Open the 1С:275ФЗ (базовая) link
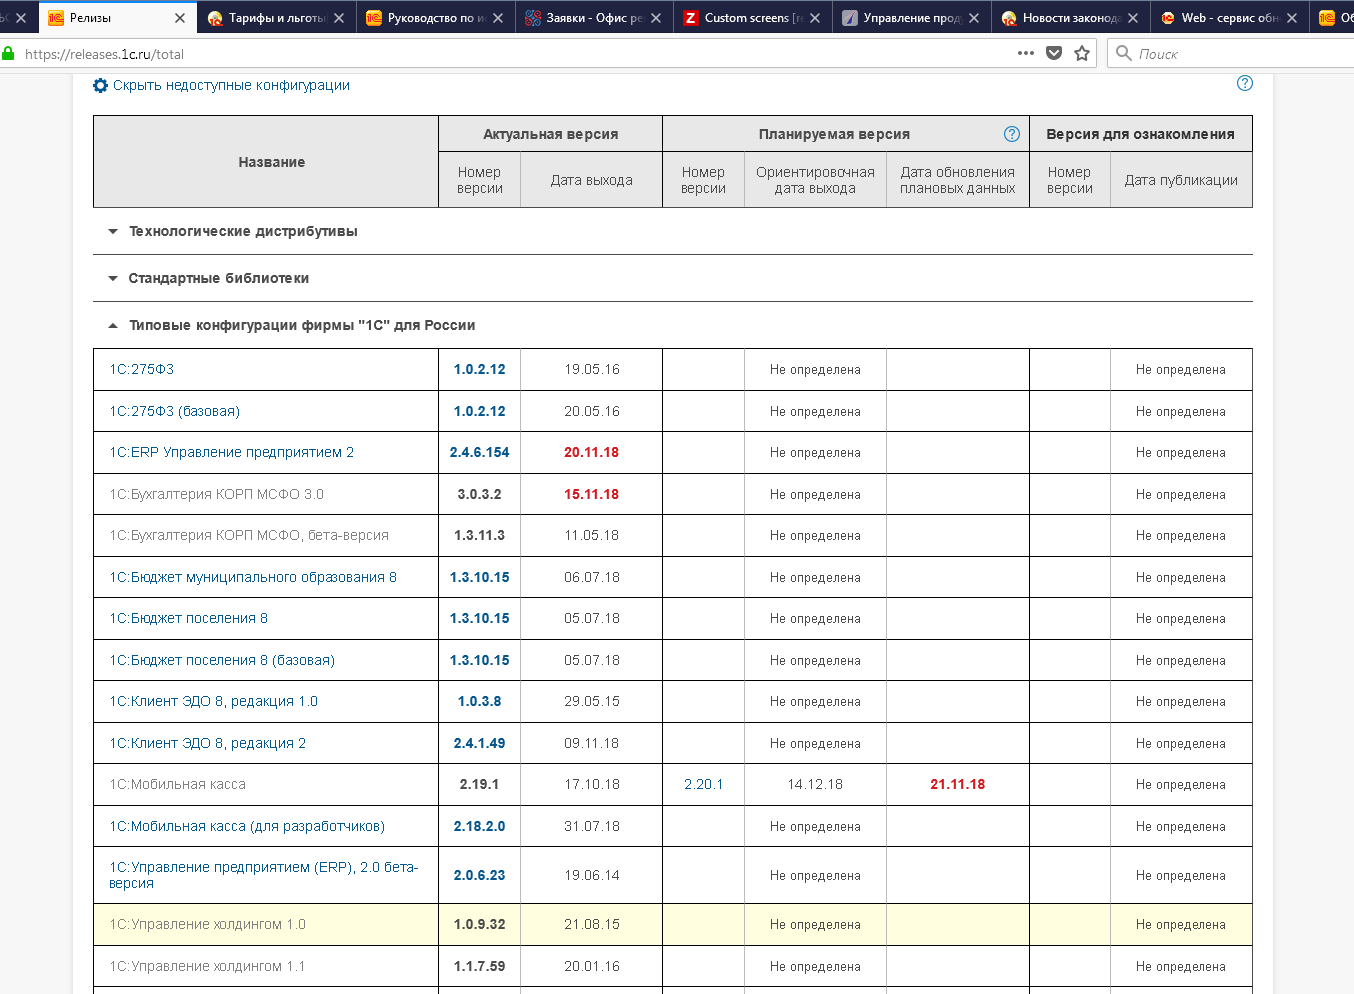The width and height of the screenshot is (1354, 994). [x=175, y=411]
